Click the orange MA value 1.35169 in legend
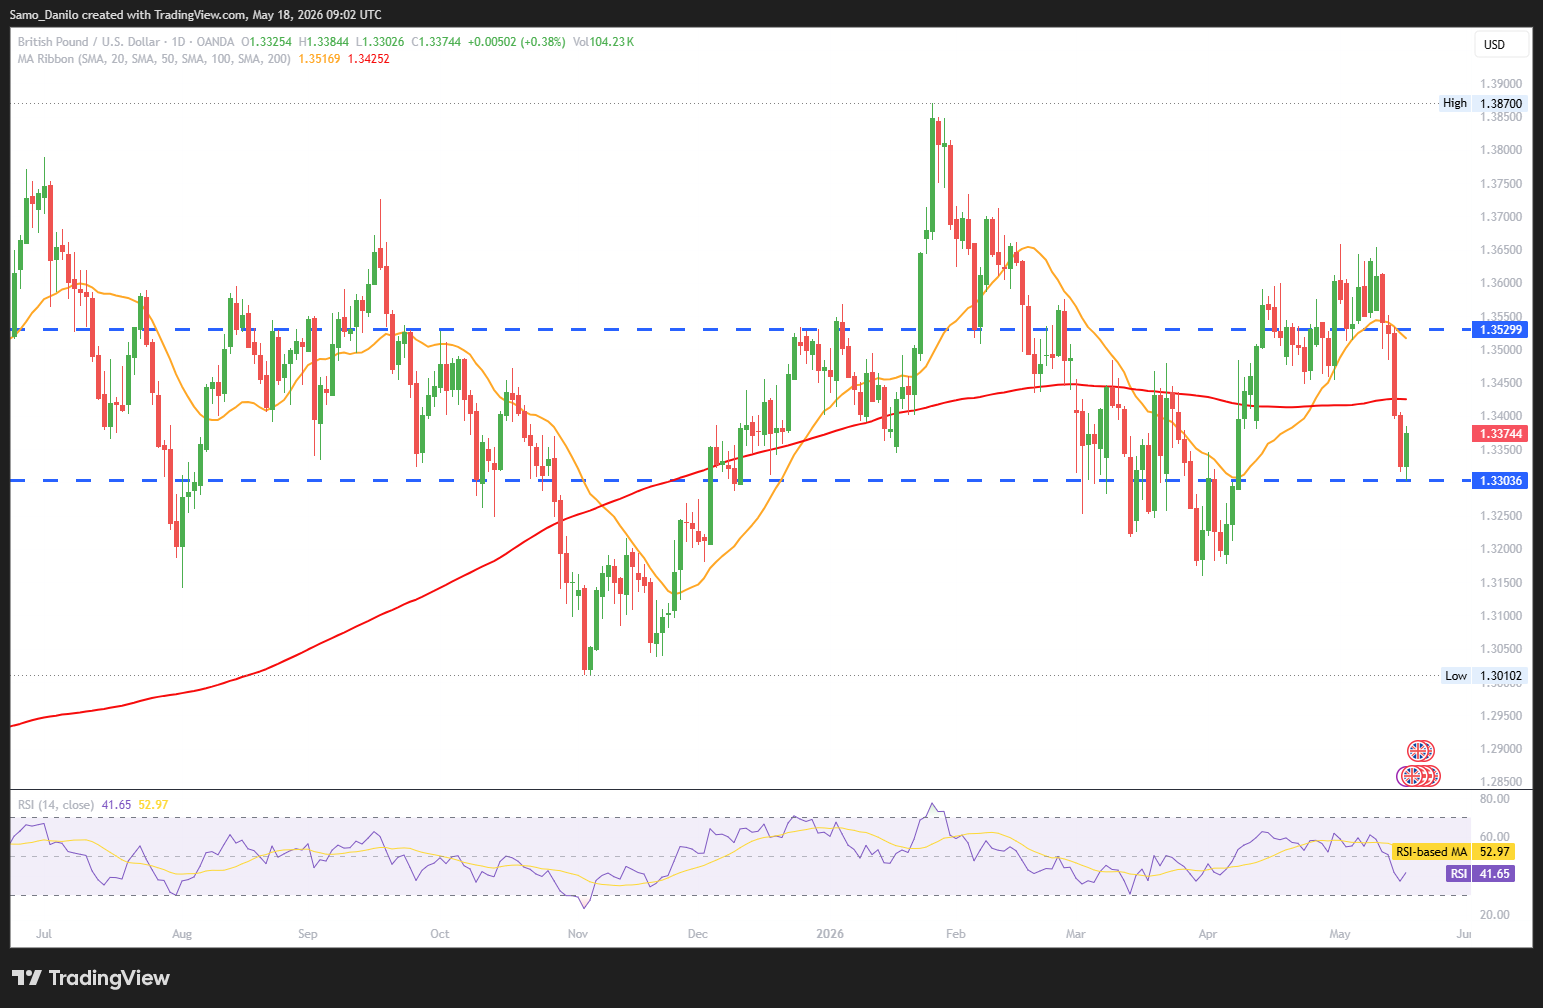This screenshot has height=1008, width=1543. pos(319,59)
